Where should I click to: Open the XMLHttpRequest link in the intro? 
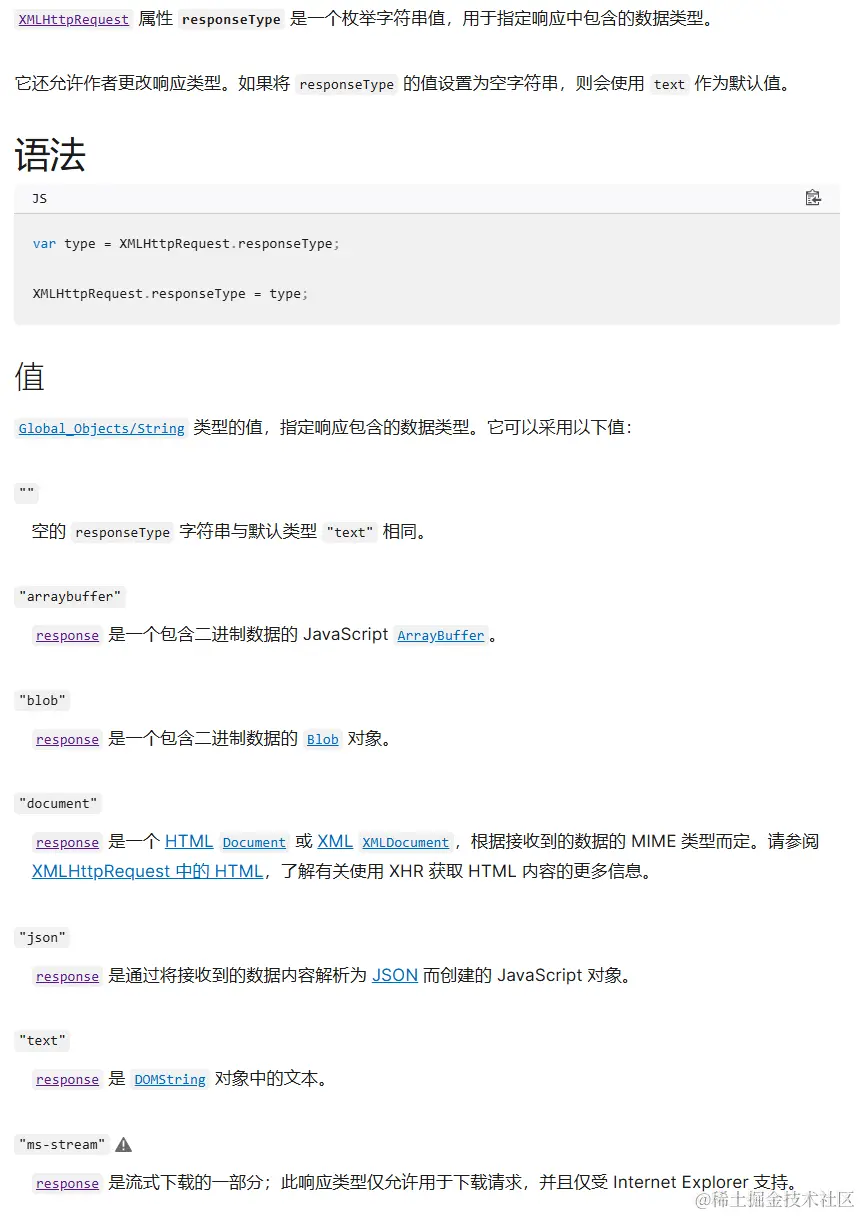tap(74, 19)
